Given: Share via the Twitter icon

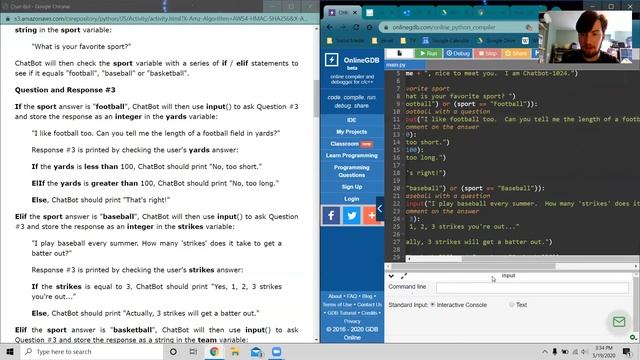Looking at the screenshot, I should [x=351, y=215].
